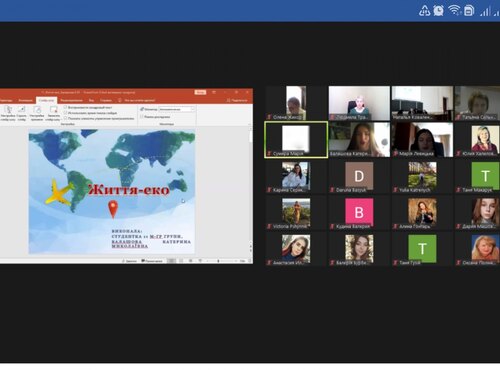
Task: Toggle the Use Timings checkbox
Action: (x=65, y=113)
